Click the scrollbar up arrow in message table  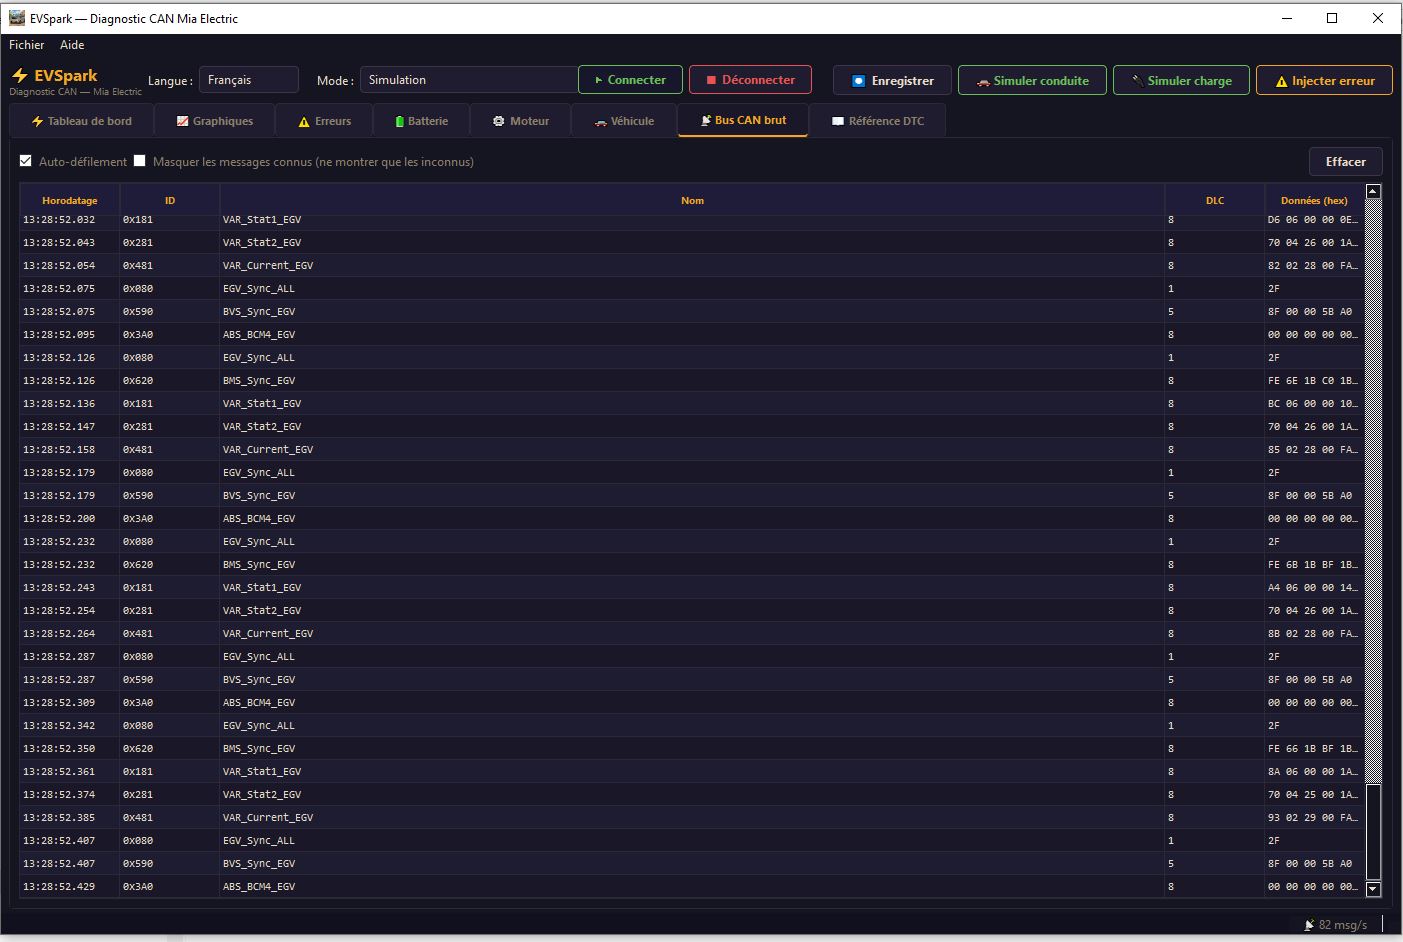coord(1373,191)
